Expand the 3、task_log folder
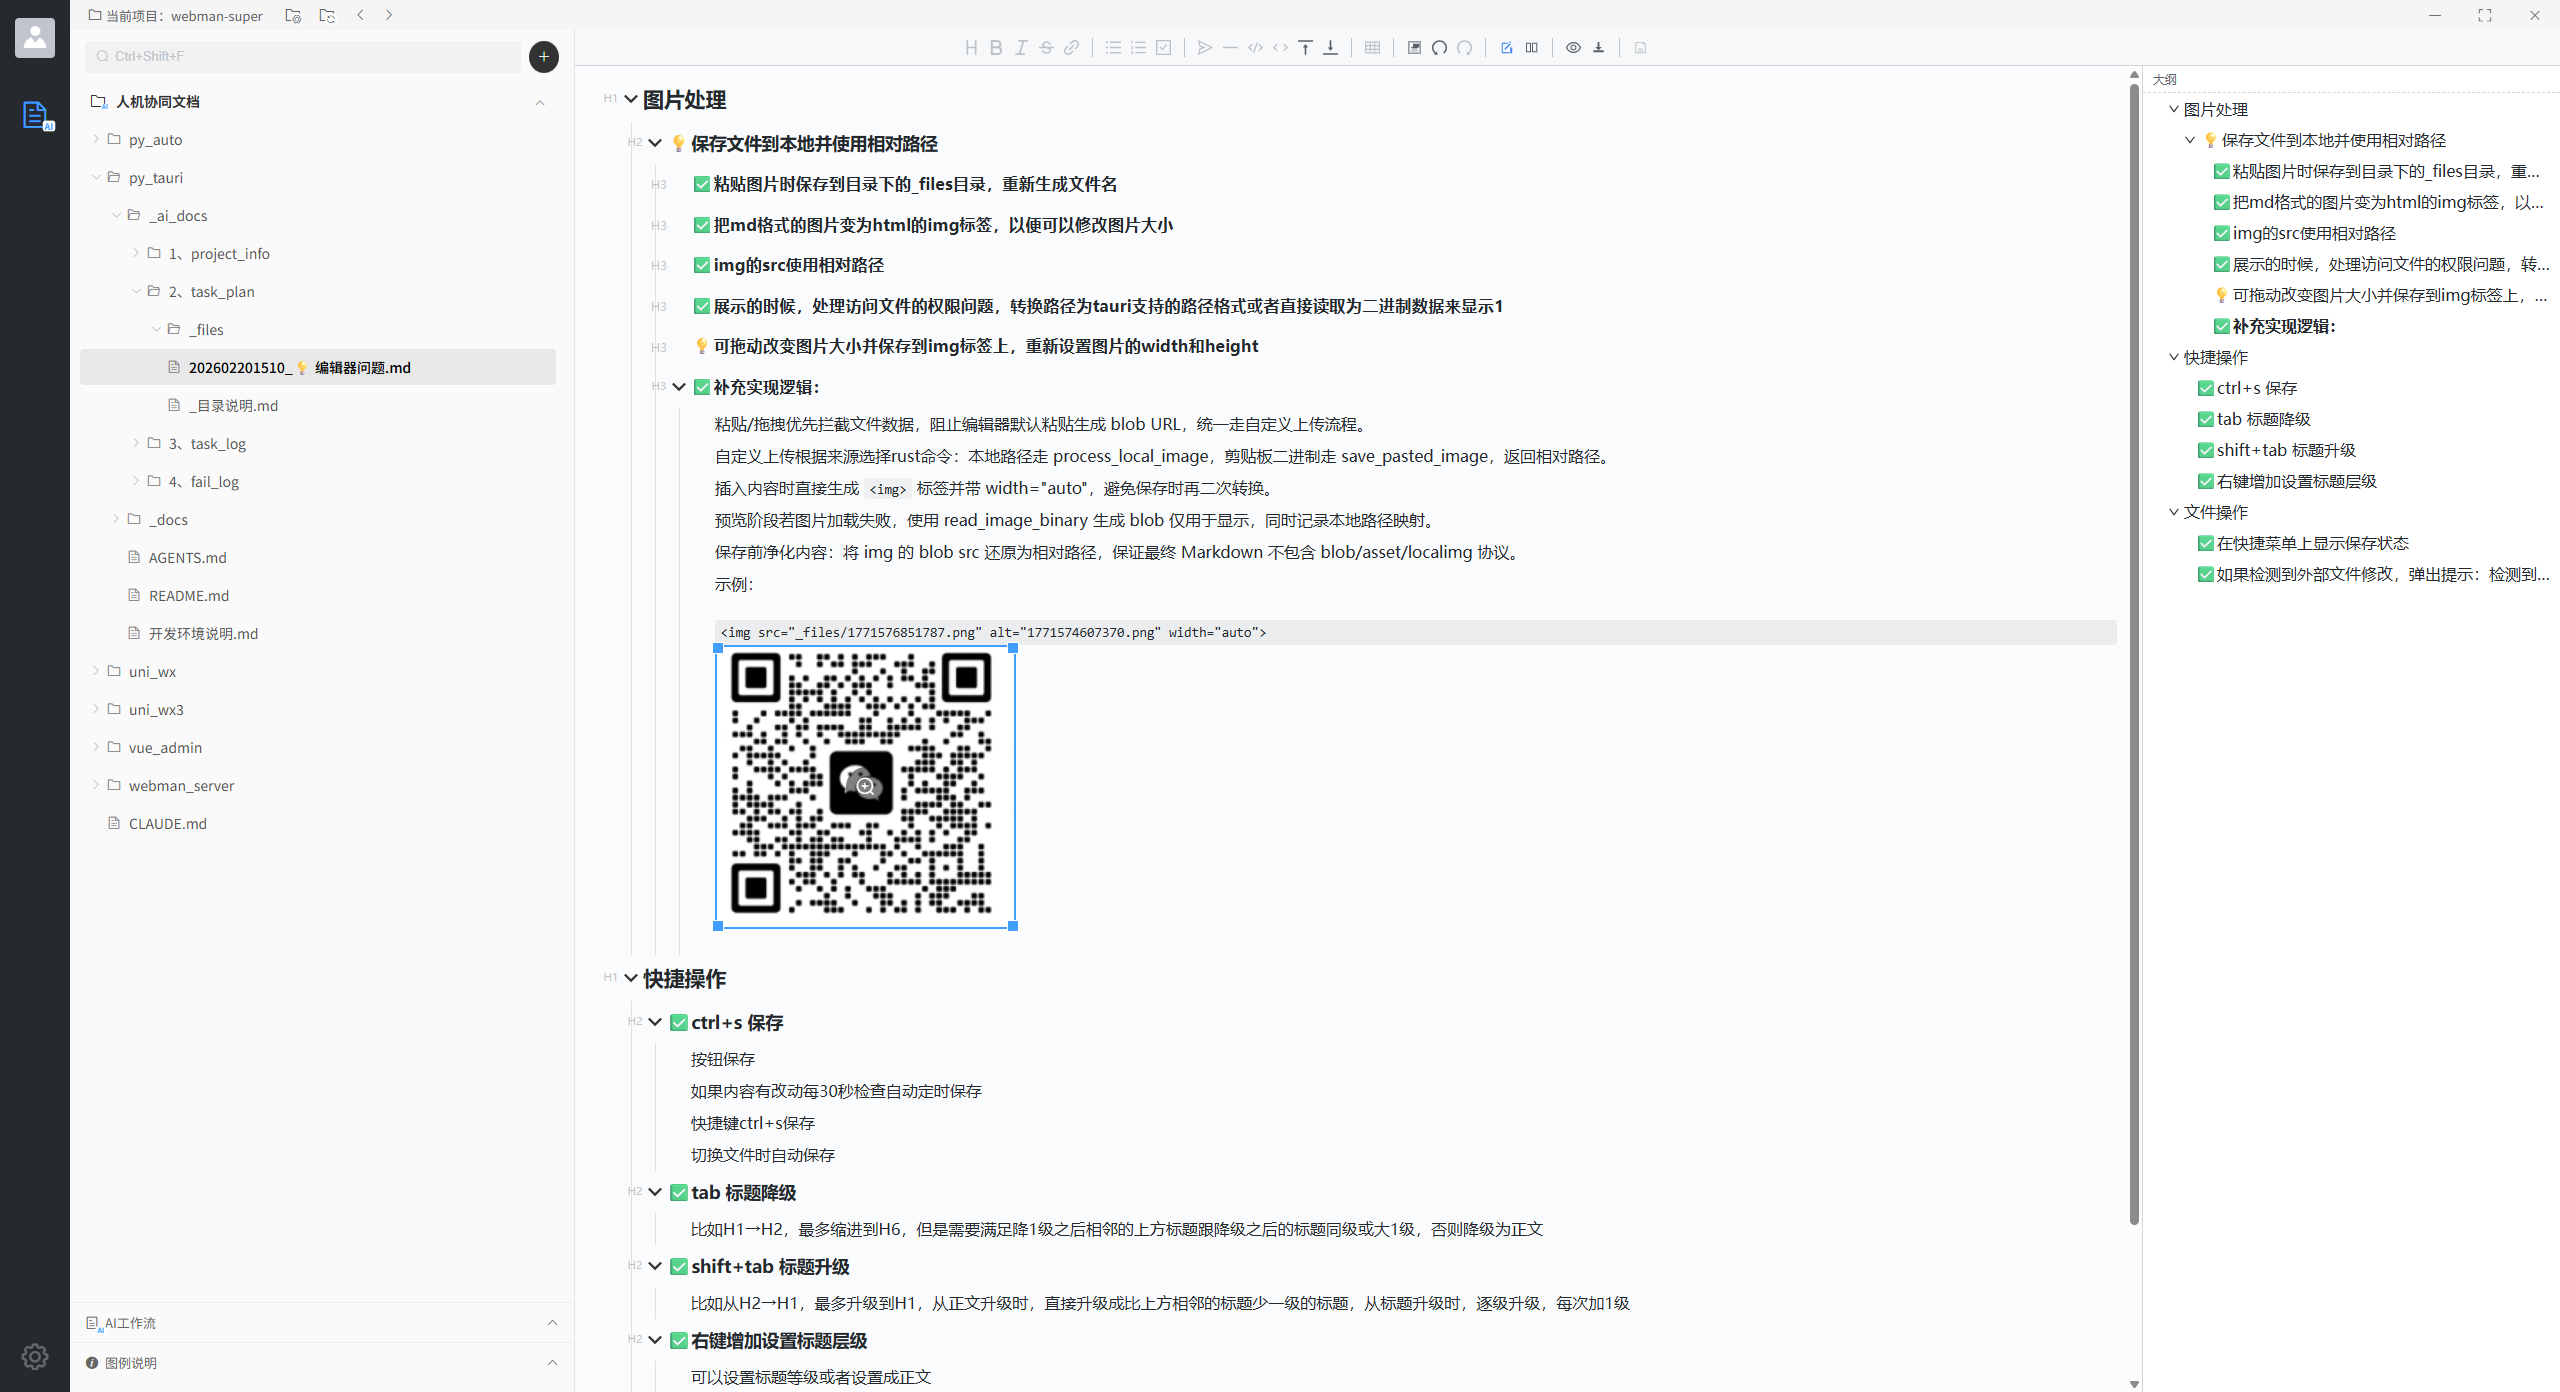 tap(136, 443)
